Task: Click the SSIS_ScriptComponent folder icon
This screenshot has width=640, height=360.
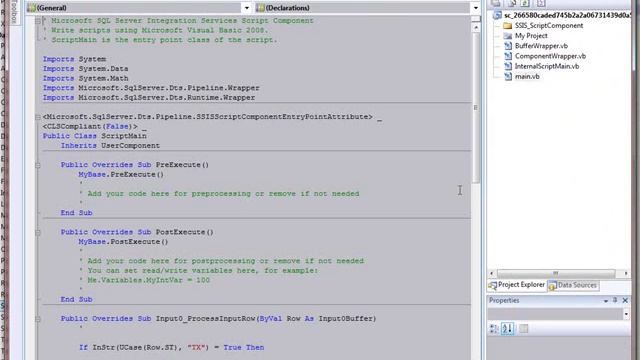Action: (508, 26)
